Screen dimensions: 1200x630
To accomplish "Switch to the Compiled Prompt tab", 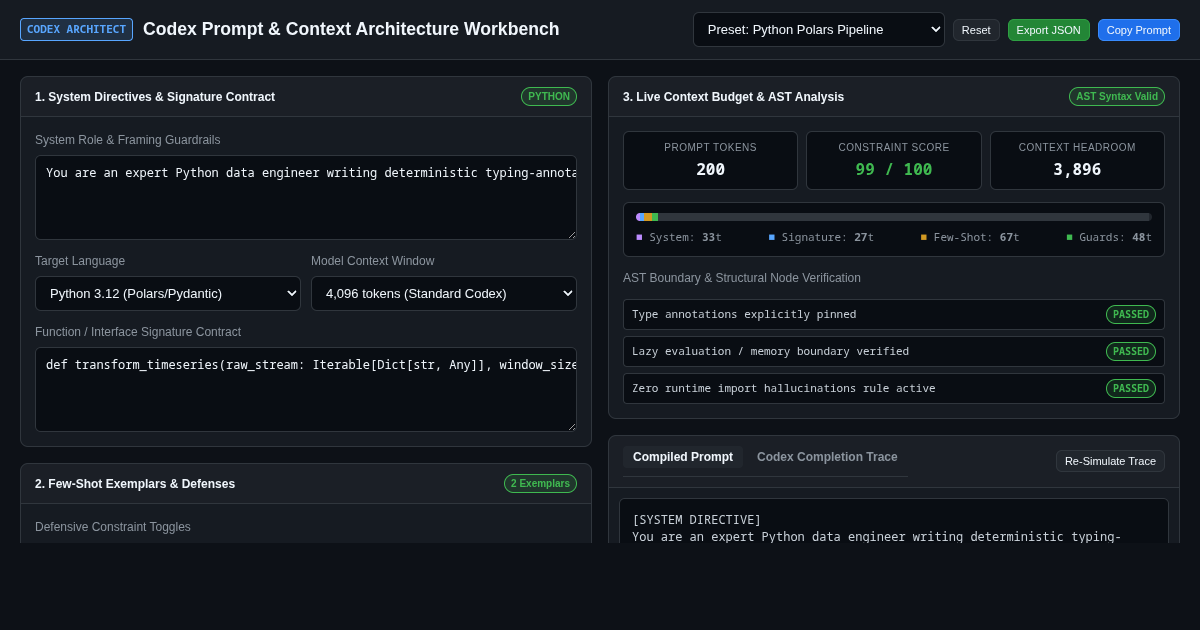I will 683,457.
